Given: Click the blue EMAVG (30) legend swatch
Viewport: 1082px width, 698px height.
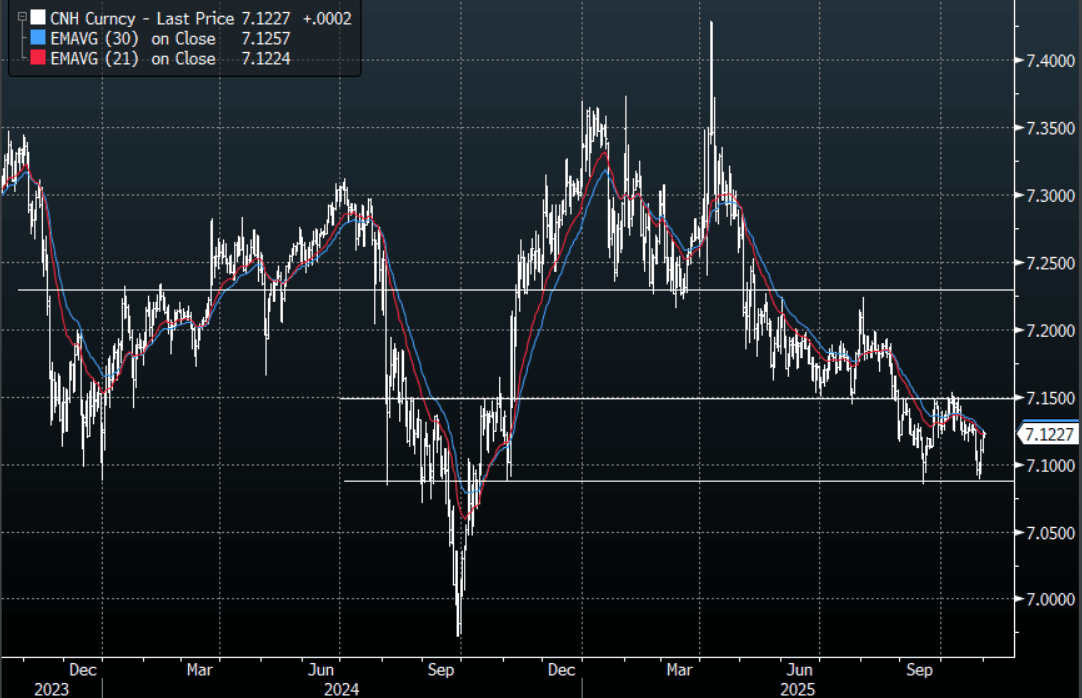Looking at the screenshot, I should 38,39.
